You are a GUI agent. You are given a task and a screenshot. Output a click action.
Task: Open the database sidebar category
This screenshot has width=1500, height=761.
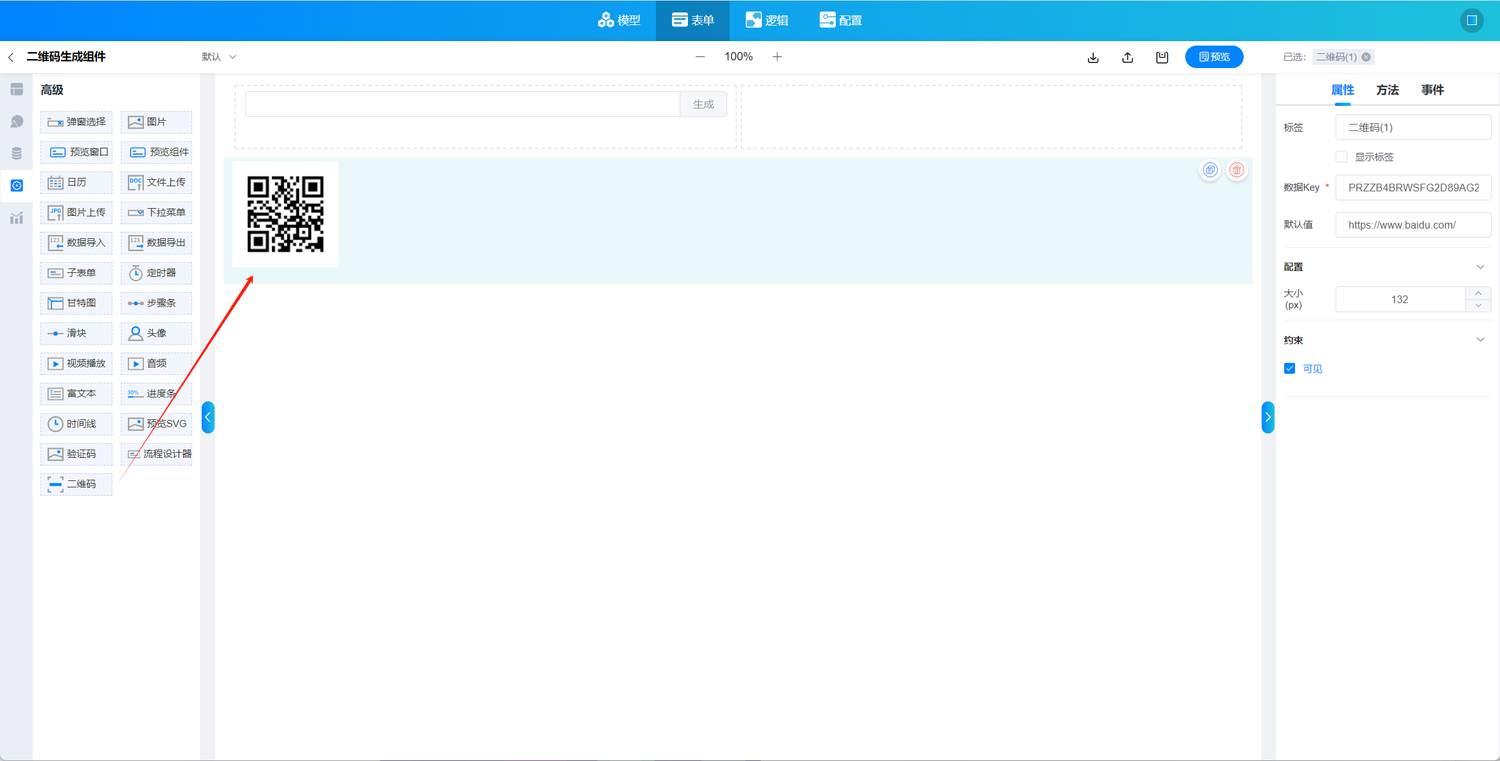click(x=16, y=154)
